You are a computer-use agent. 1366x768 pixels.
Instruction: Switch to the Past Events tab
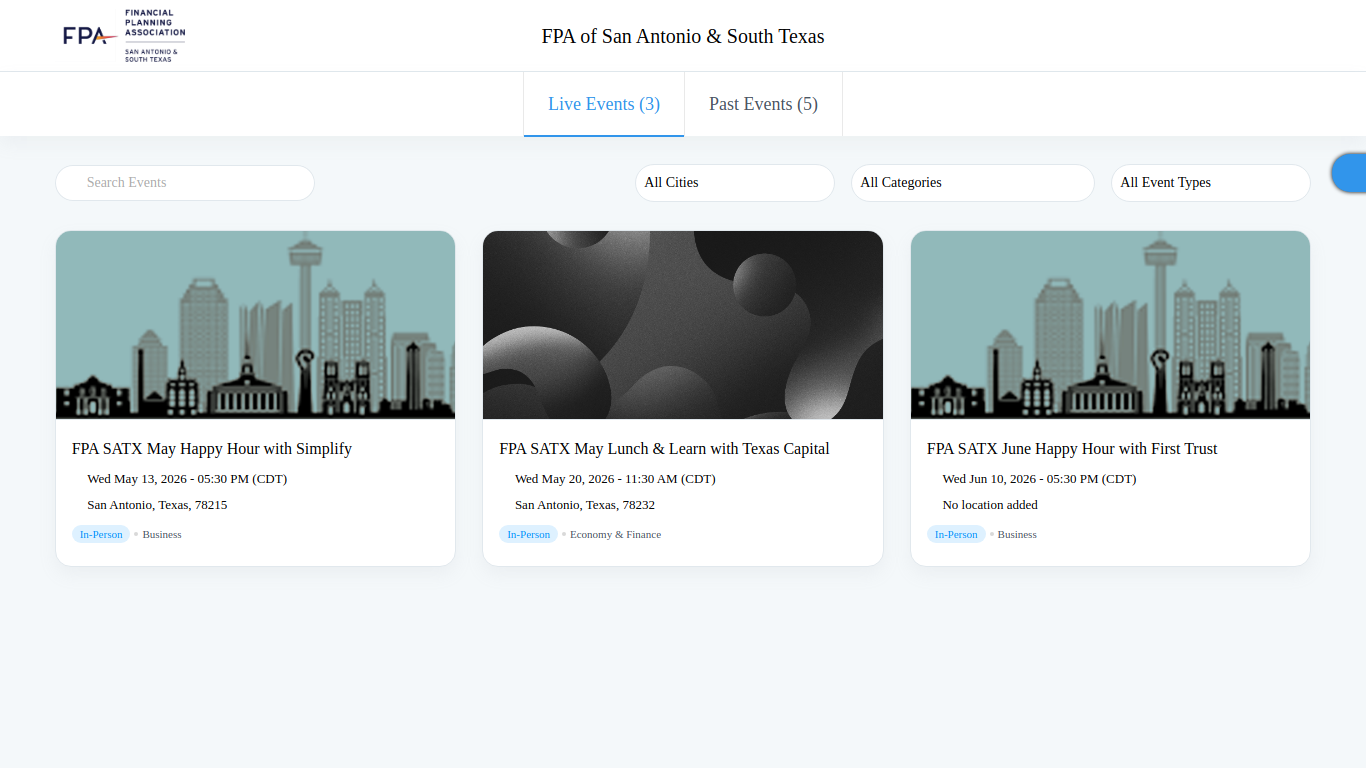click(763, 104)
